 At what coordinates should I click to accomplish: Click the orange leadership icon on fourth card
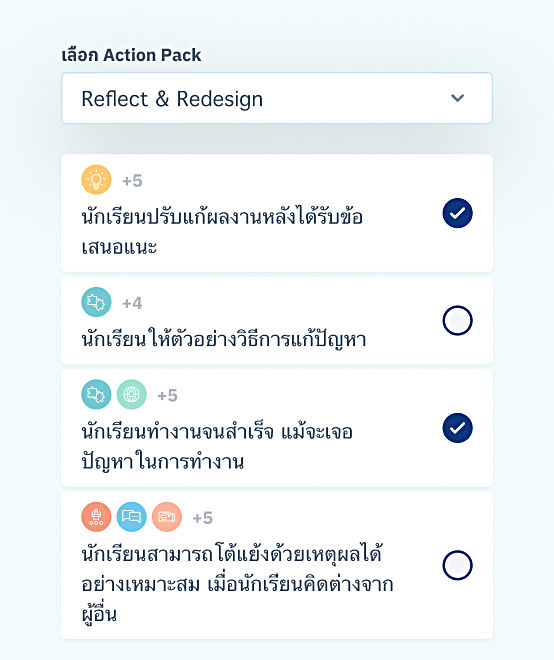pos(96,516)
